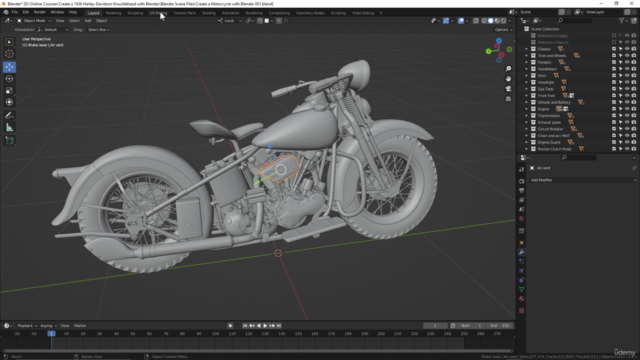Activate the Move tool
Image resolution: width=640 pixels, height=360 pixels.
[9, 67]
